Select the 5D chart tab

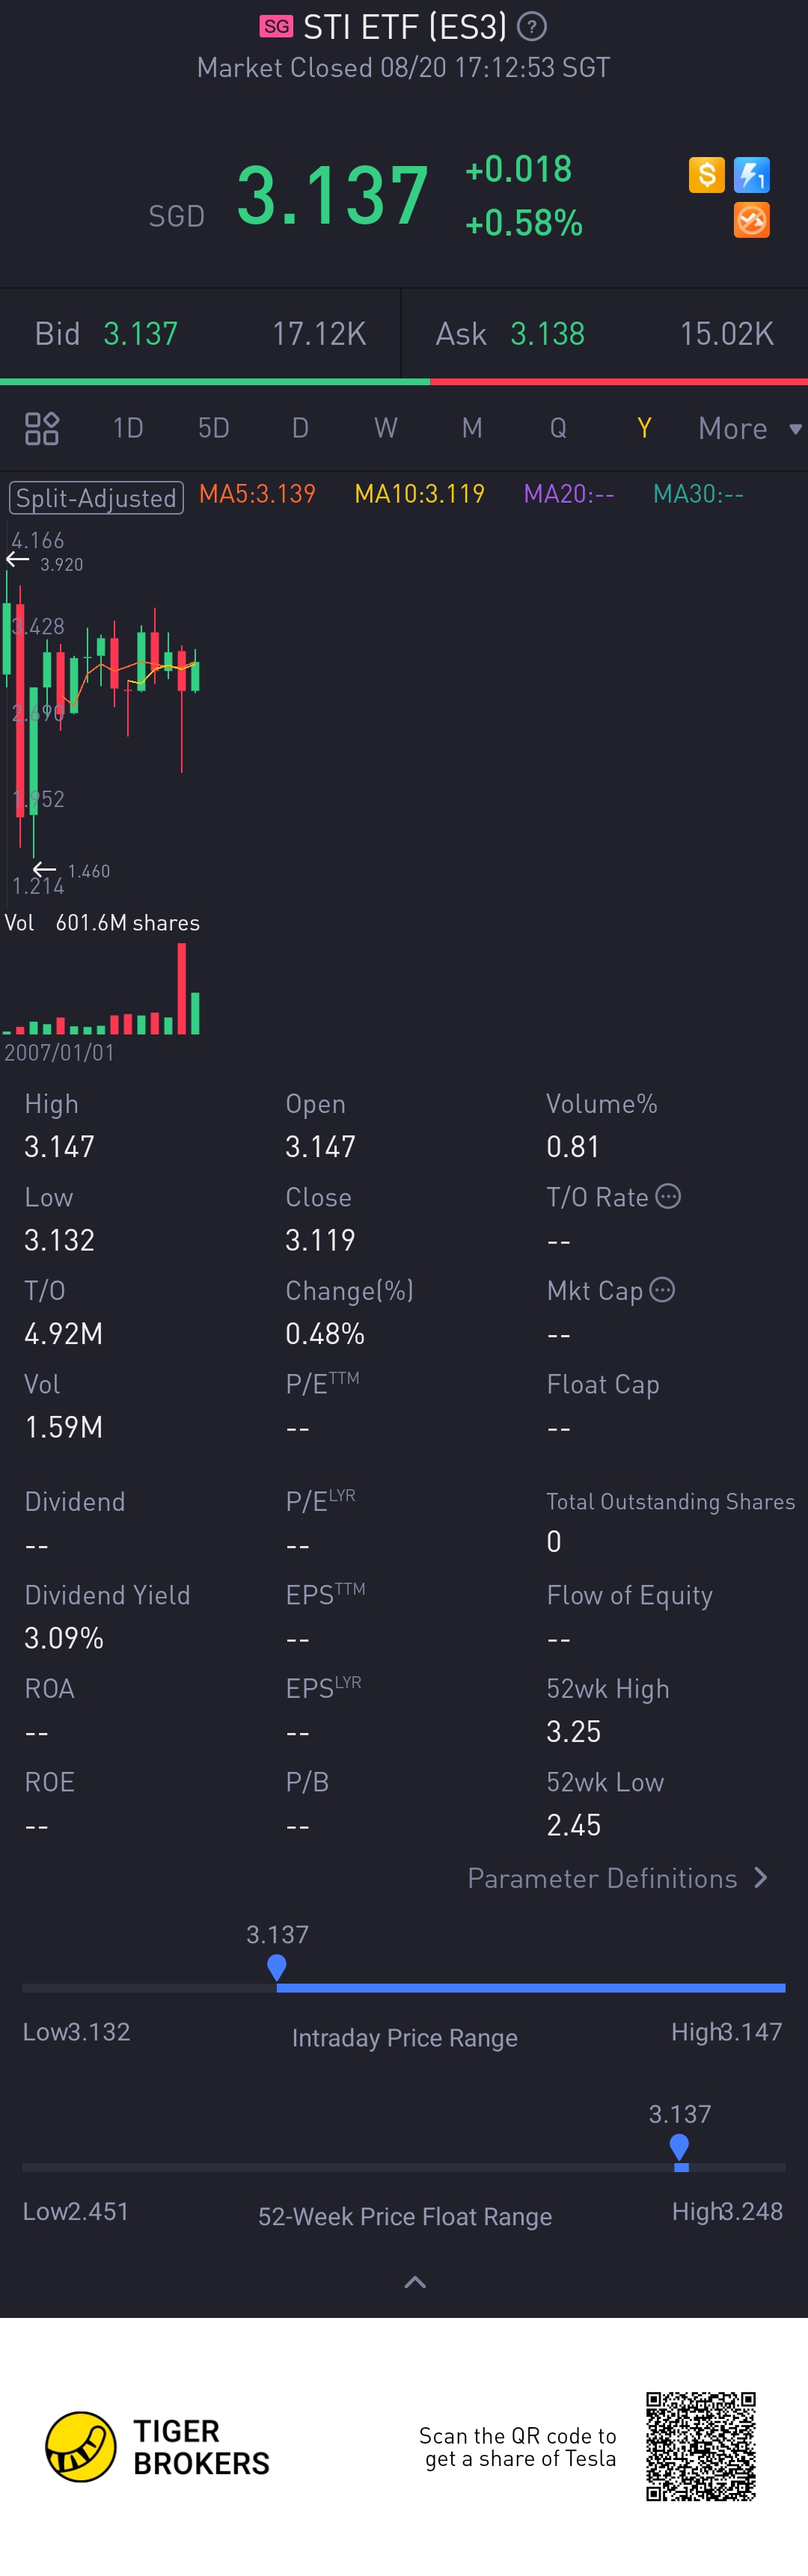tap(214, 428)
